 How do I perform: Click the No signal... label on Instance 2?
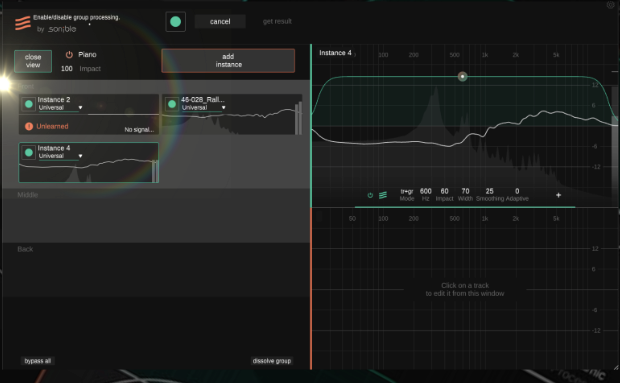click(x=139, y=130)
